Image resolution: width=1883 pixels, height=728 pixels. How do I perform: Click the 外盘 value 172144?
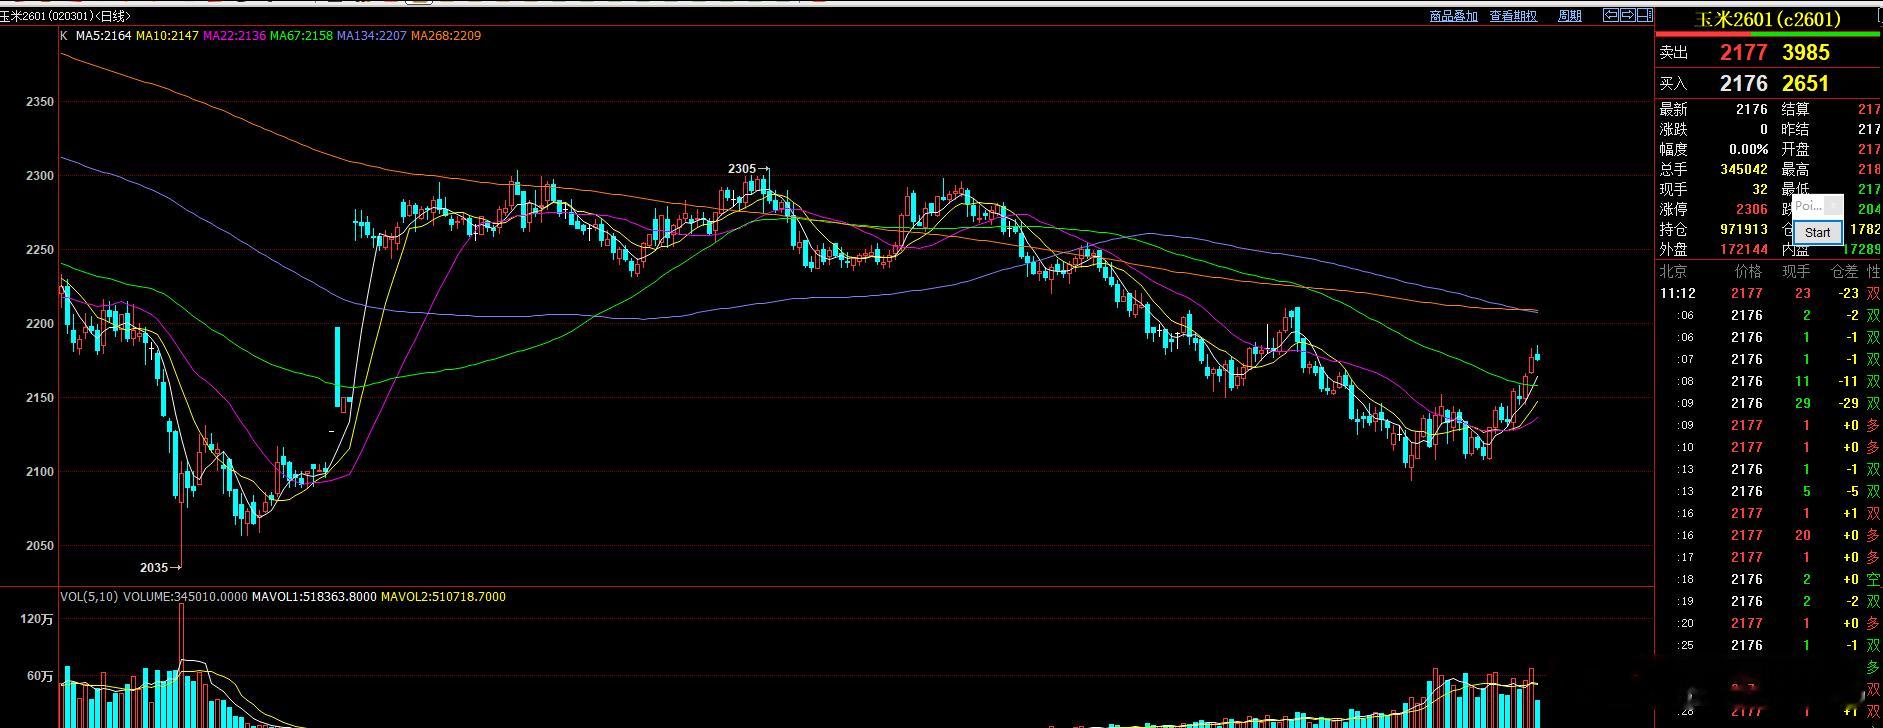(1744, 249)
